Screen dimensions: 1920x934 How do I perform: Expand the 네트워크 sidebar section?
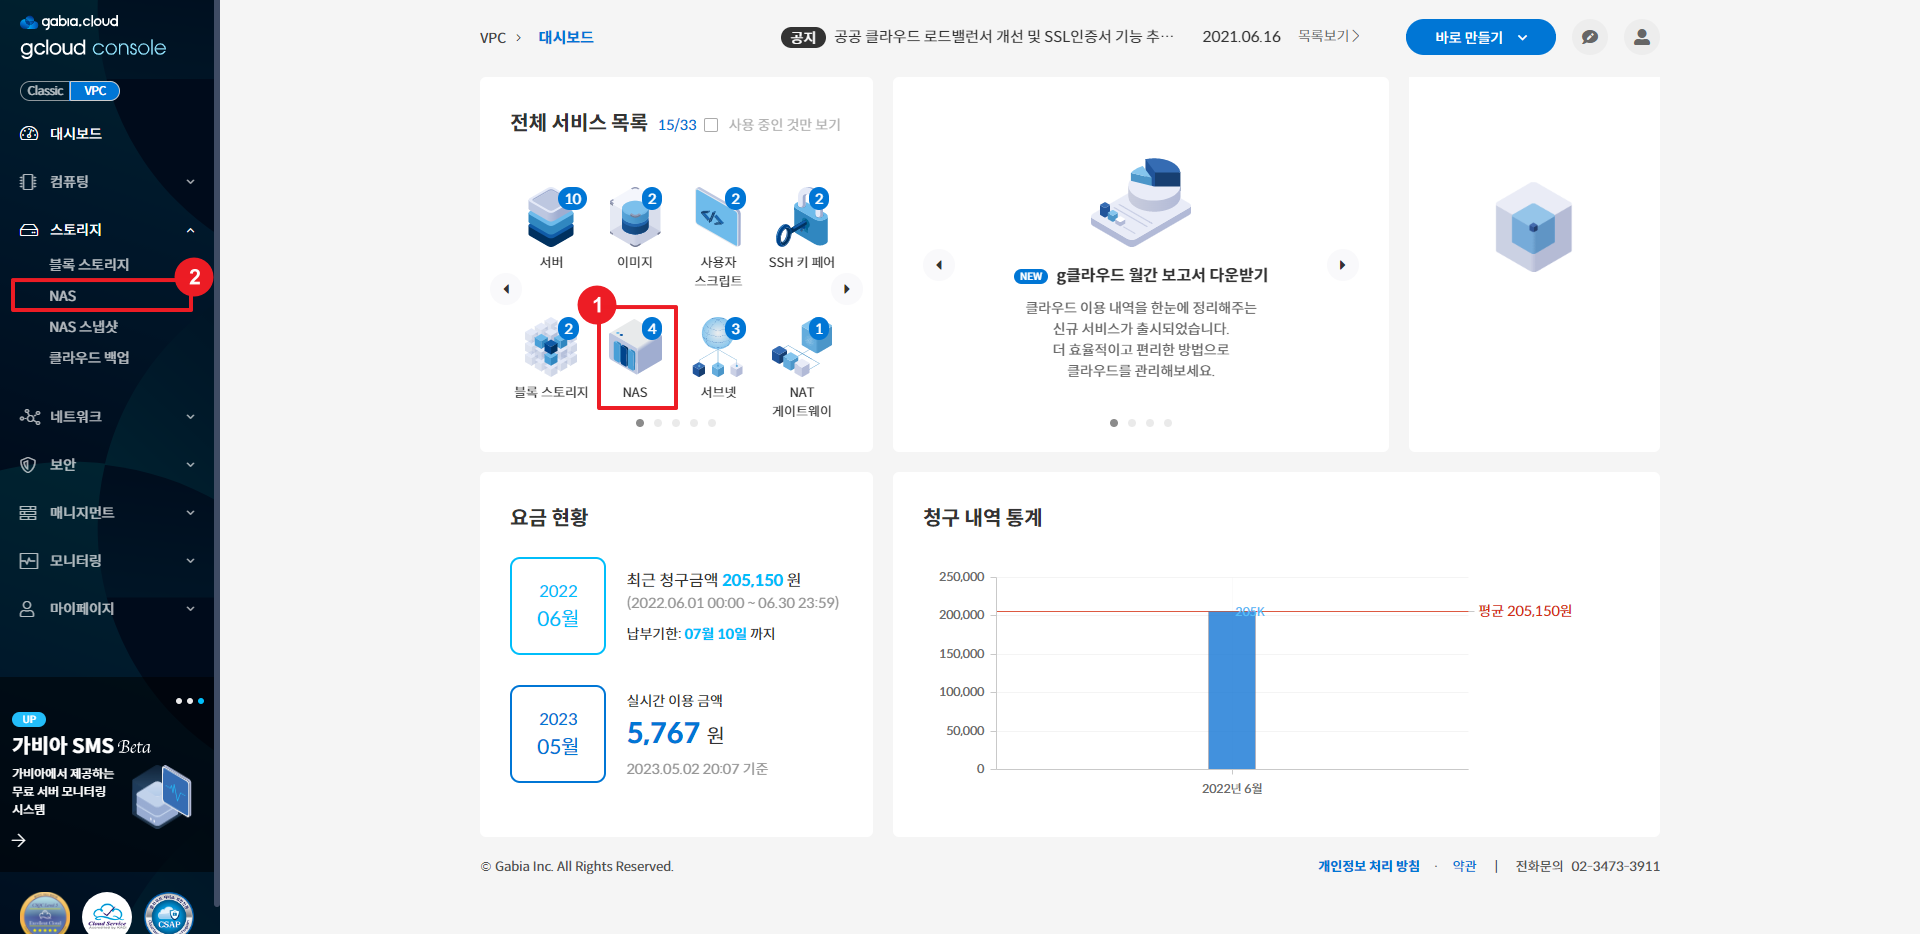pos(107,416)
